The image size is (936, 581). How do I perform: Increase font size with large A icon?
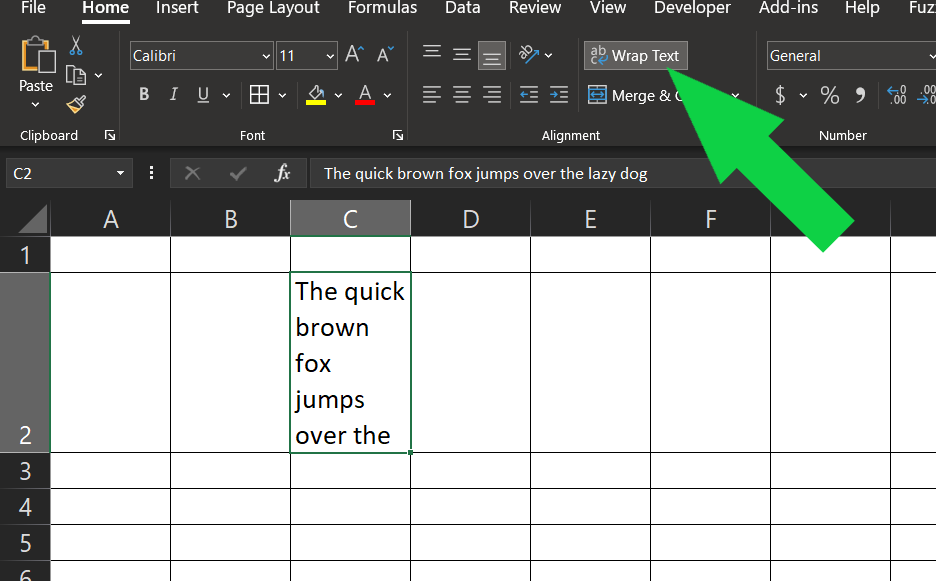click(x=354, y=55)
